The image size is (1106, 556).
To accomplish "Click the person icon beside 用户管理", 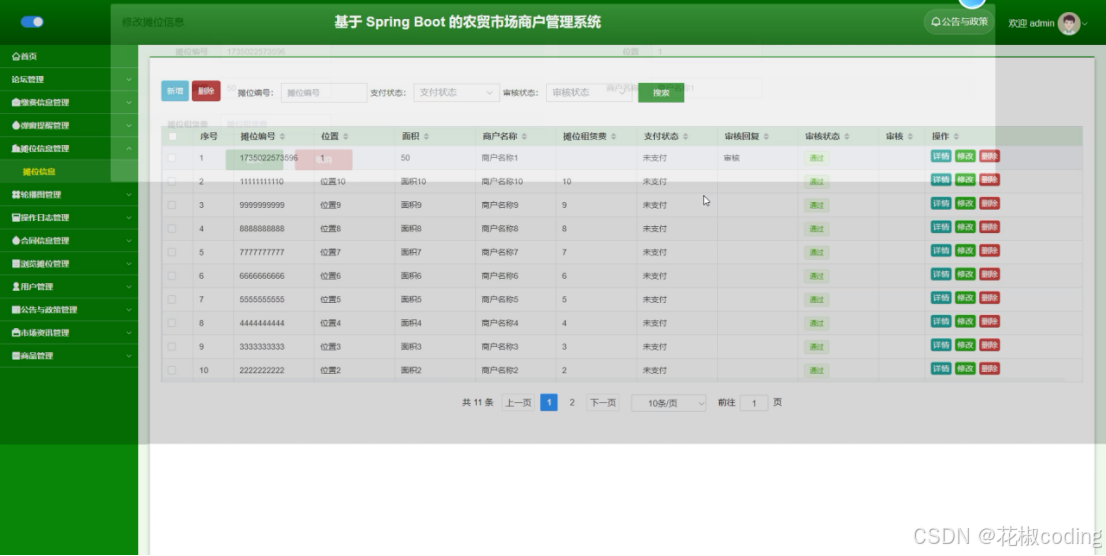I will point(16,286).
